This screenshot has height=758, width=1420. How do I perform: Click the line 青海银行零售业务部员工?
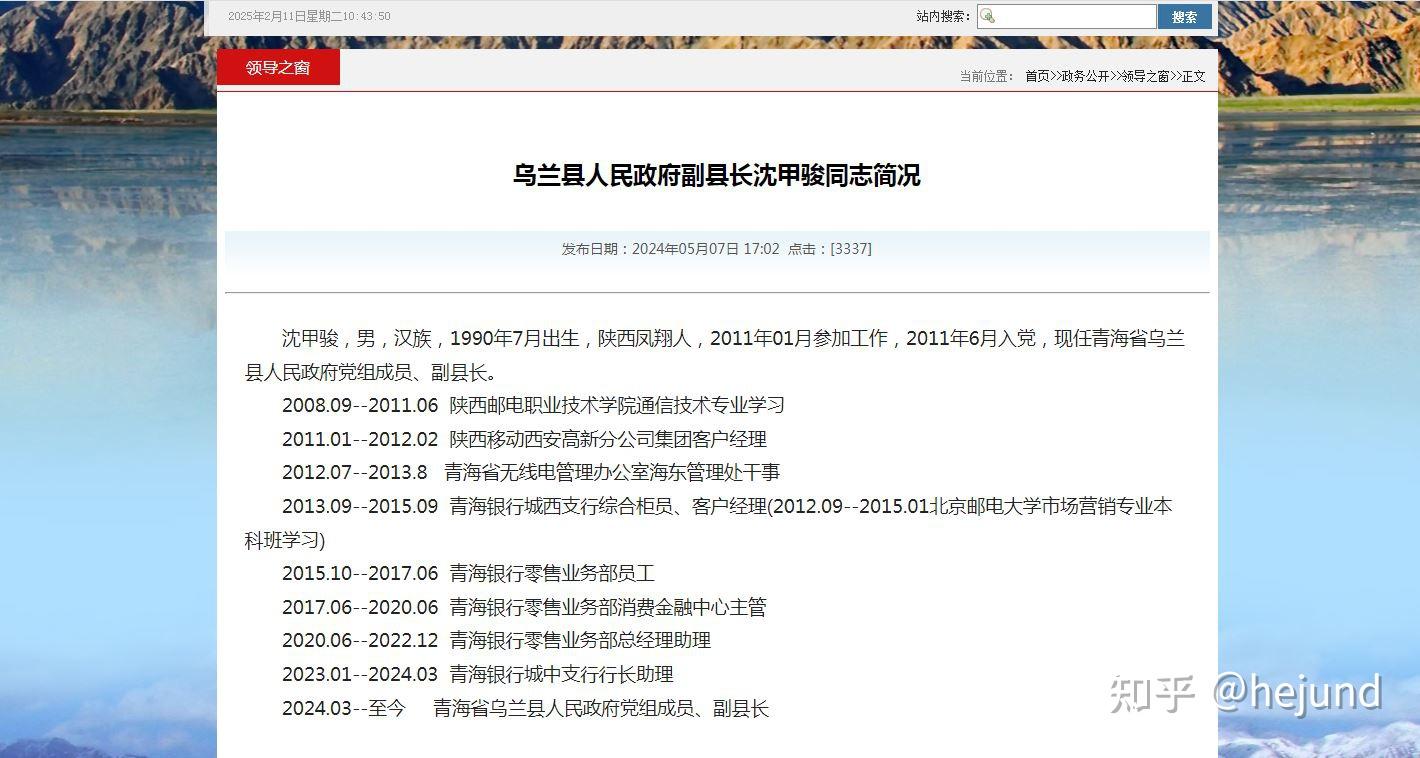tap(552, 574)
